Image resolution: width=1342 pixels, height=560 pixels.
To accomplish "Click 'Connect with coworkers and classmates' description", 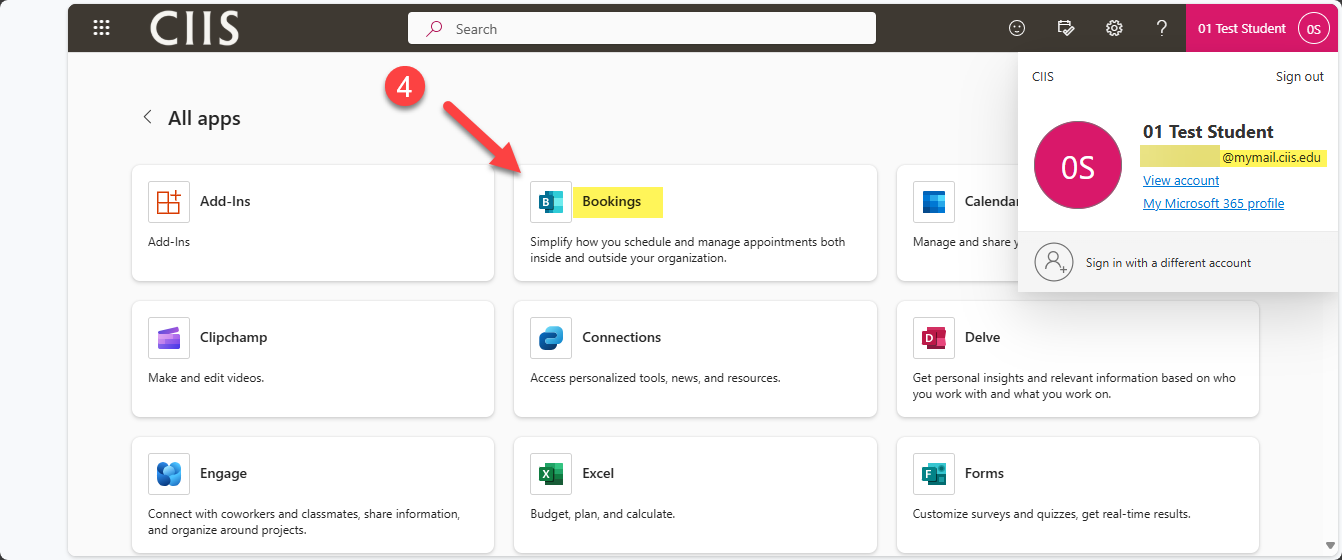I will [x=304, y=522].
